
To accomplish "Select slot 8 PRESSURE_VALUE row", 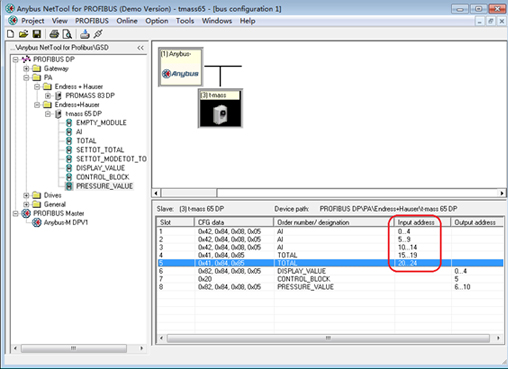I will point(330,287).
